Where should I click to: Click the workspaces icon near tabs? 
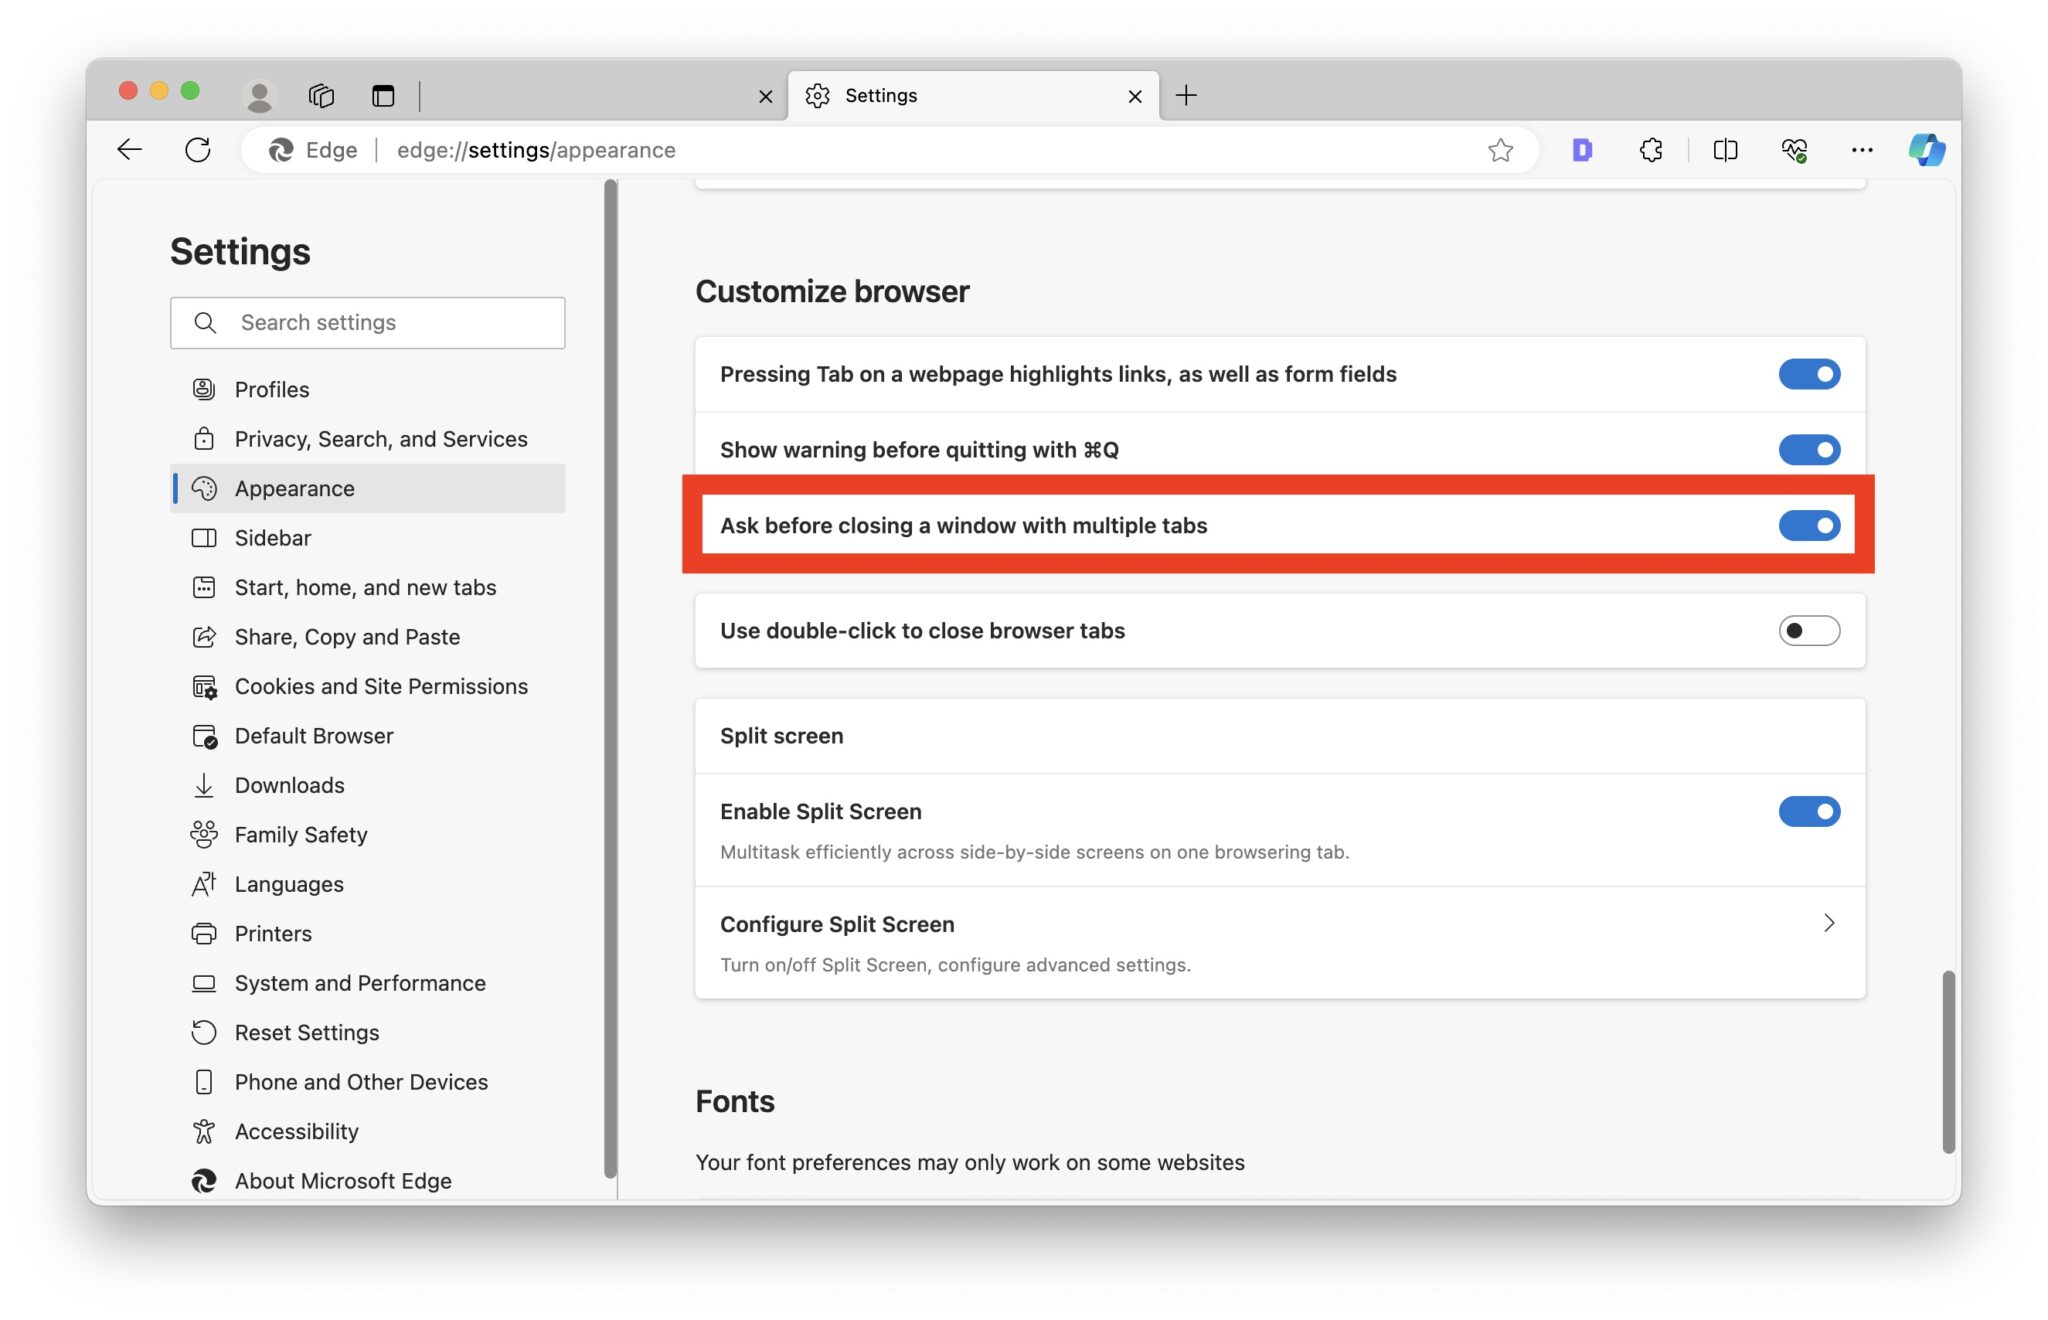point(321,95)
